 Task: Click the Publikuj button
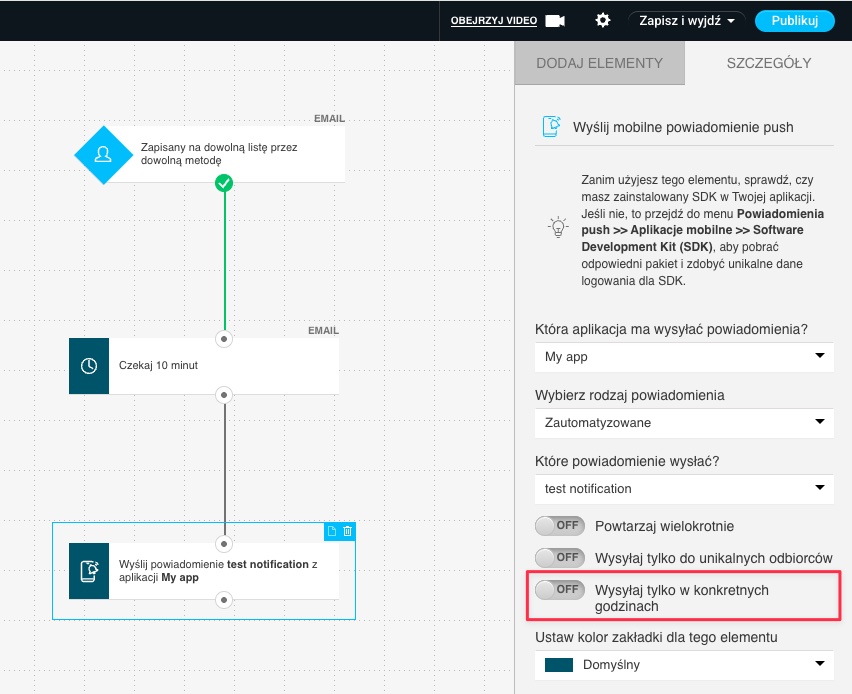point(794,21)
